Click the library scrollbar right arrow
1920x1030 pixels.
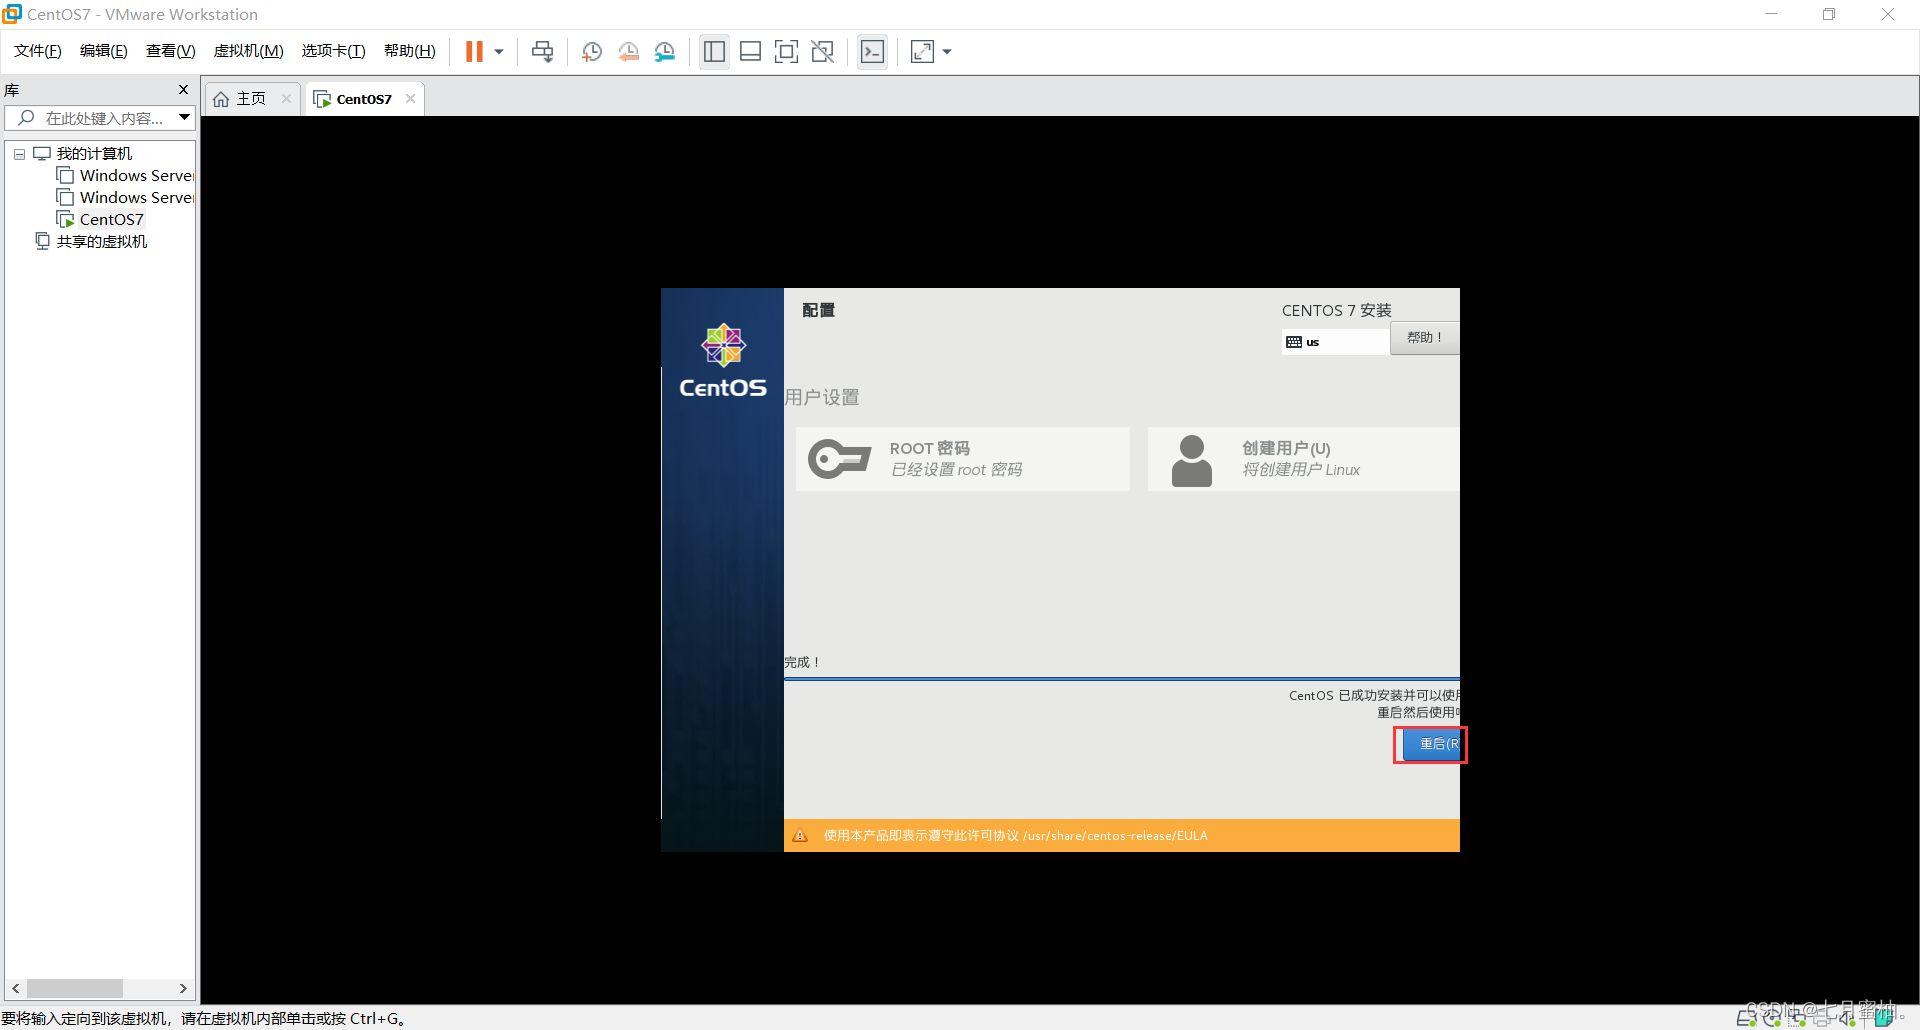(183, 988)
